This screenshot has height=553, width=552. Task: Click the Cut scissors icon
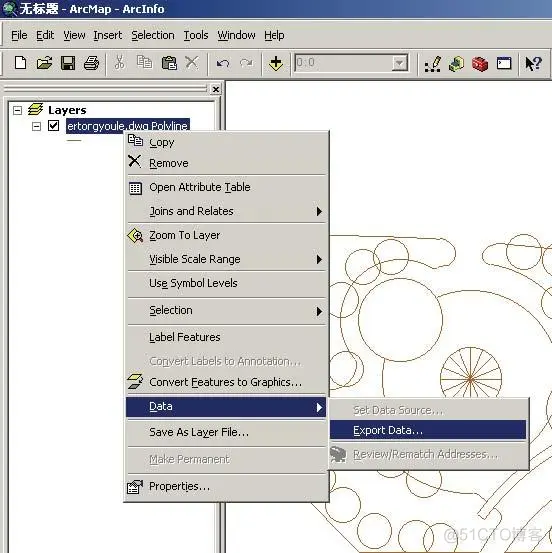coord(120,63)
